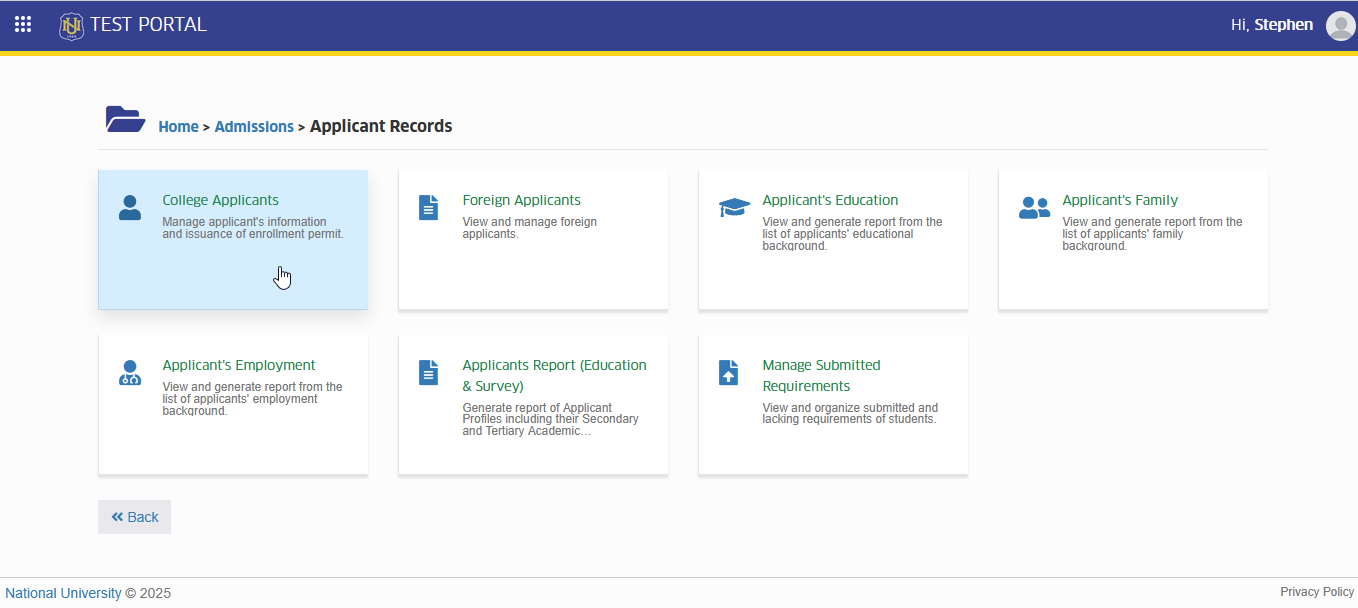This screenshot has height=608, width=1358.
Task: Click the document icon on Foreign Applicants
Action: [x=428, y=208]
